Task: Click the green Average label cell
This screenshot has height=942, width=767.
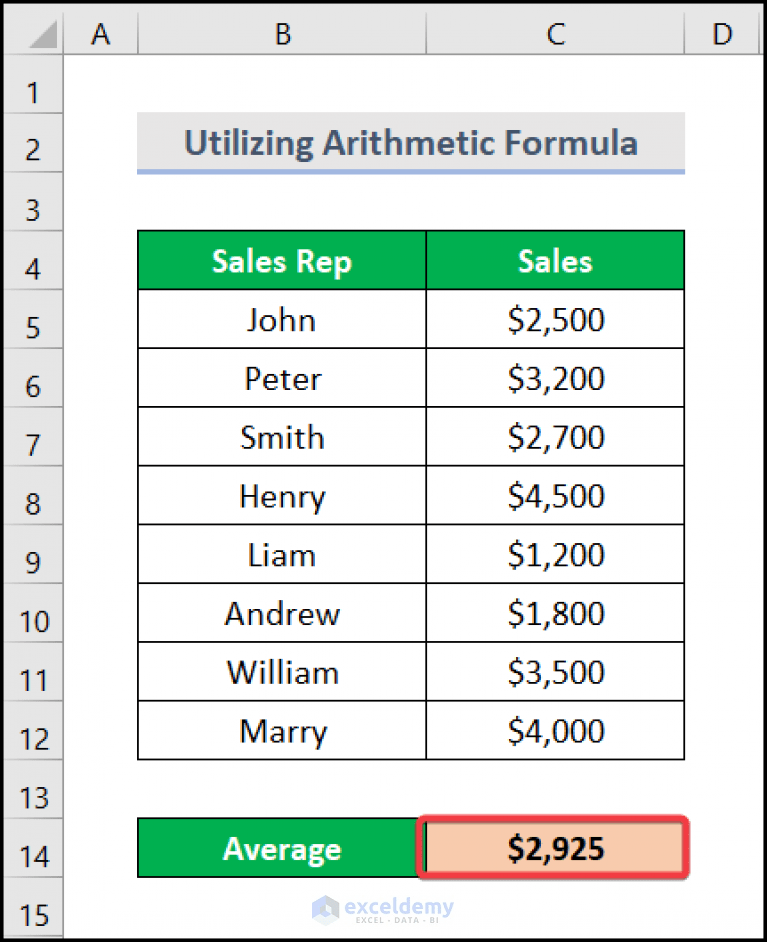Action: coord(282,848)
